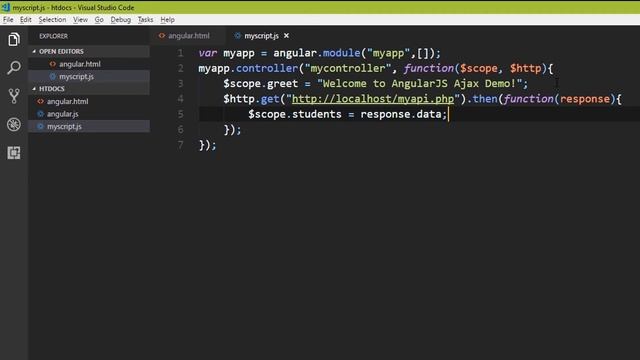Screen dimensions: 640x360
Task: Open the File menu
Action: click(8, 20)
